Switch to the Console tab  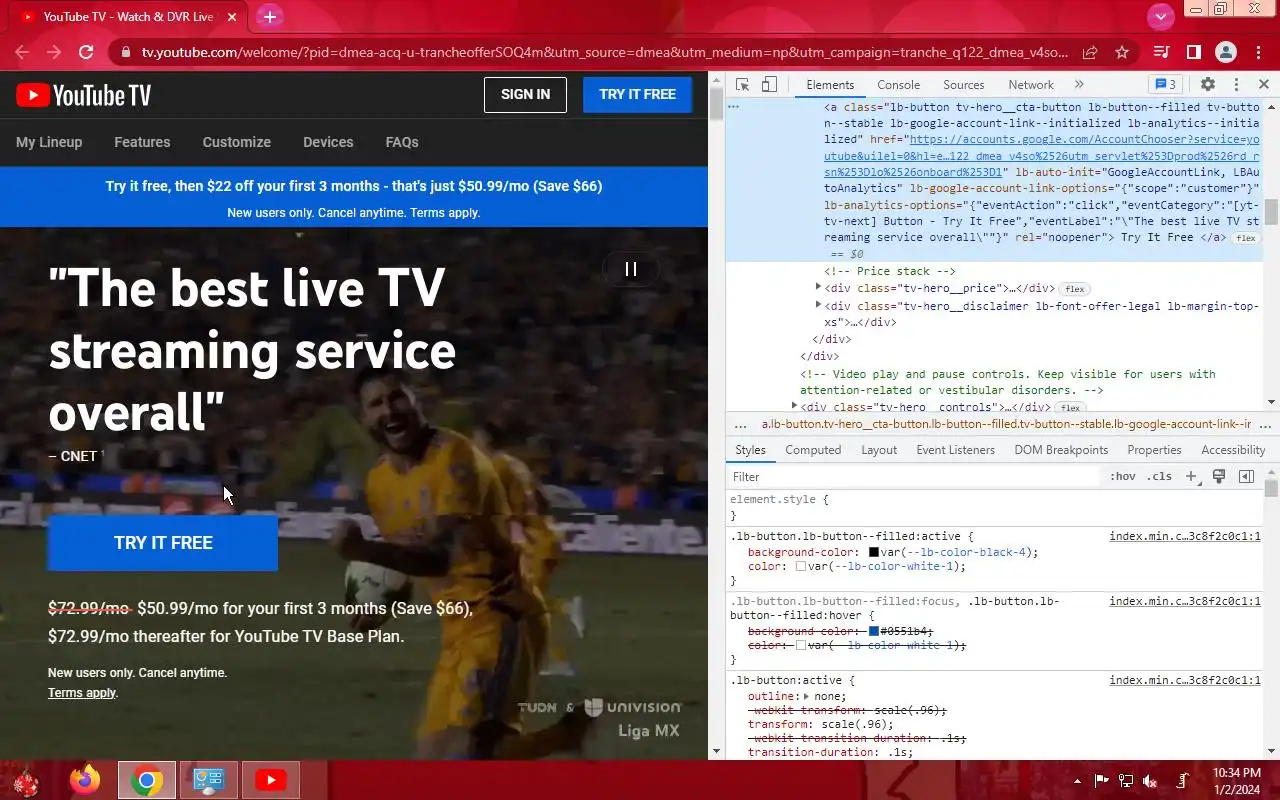tap(898, 85)
